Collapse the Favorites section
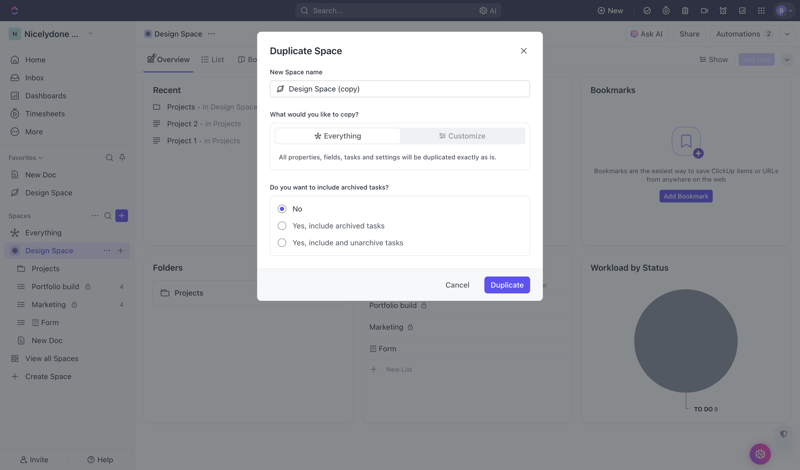 (x=26, y=158)
